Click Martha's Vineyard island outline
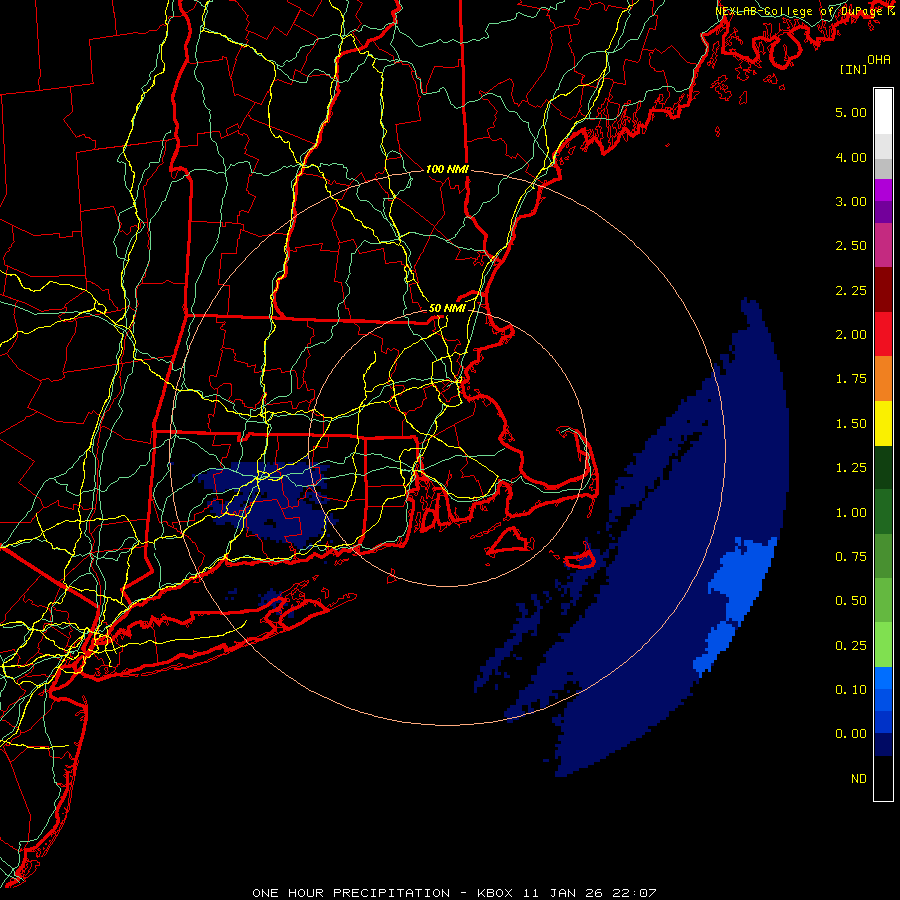Image resolution: width=900 pixels, height=900 pixels. pyautogui.click(x=510, y=542)
